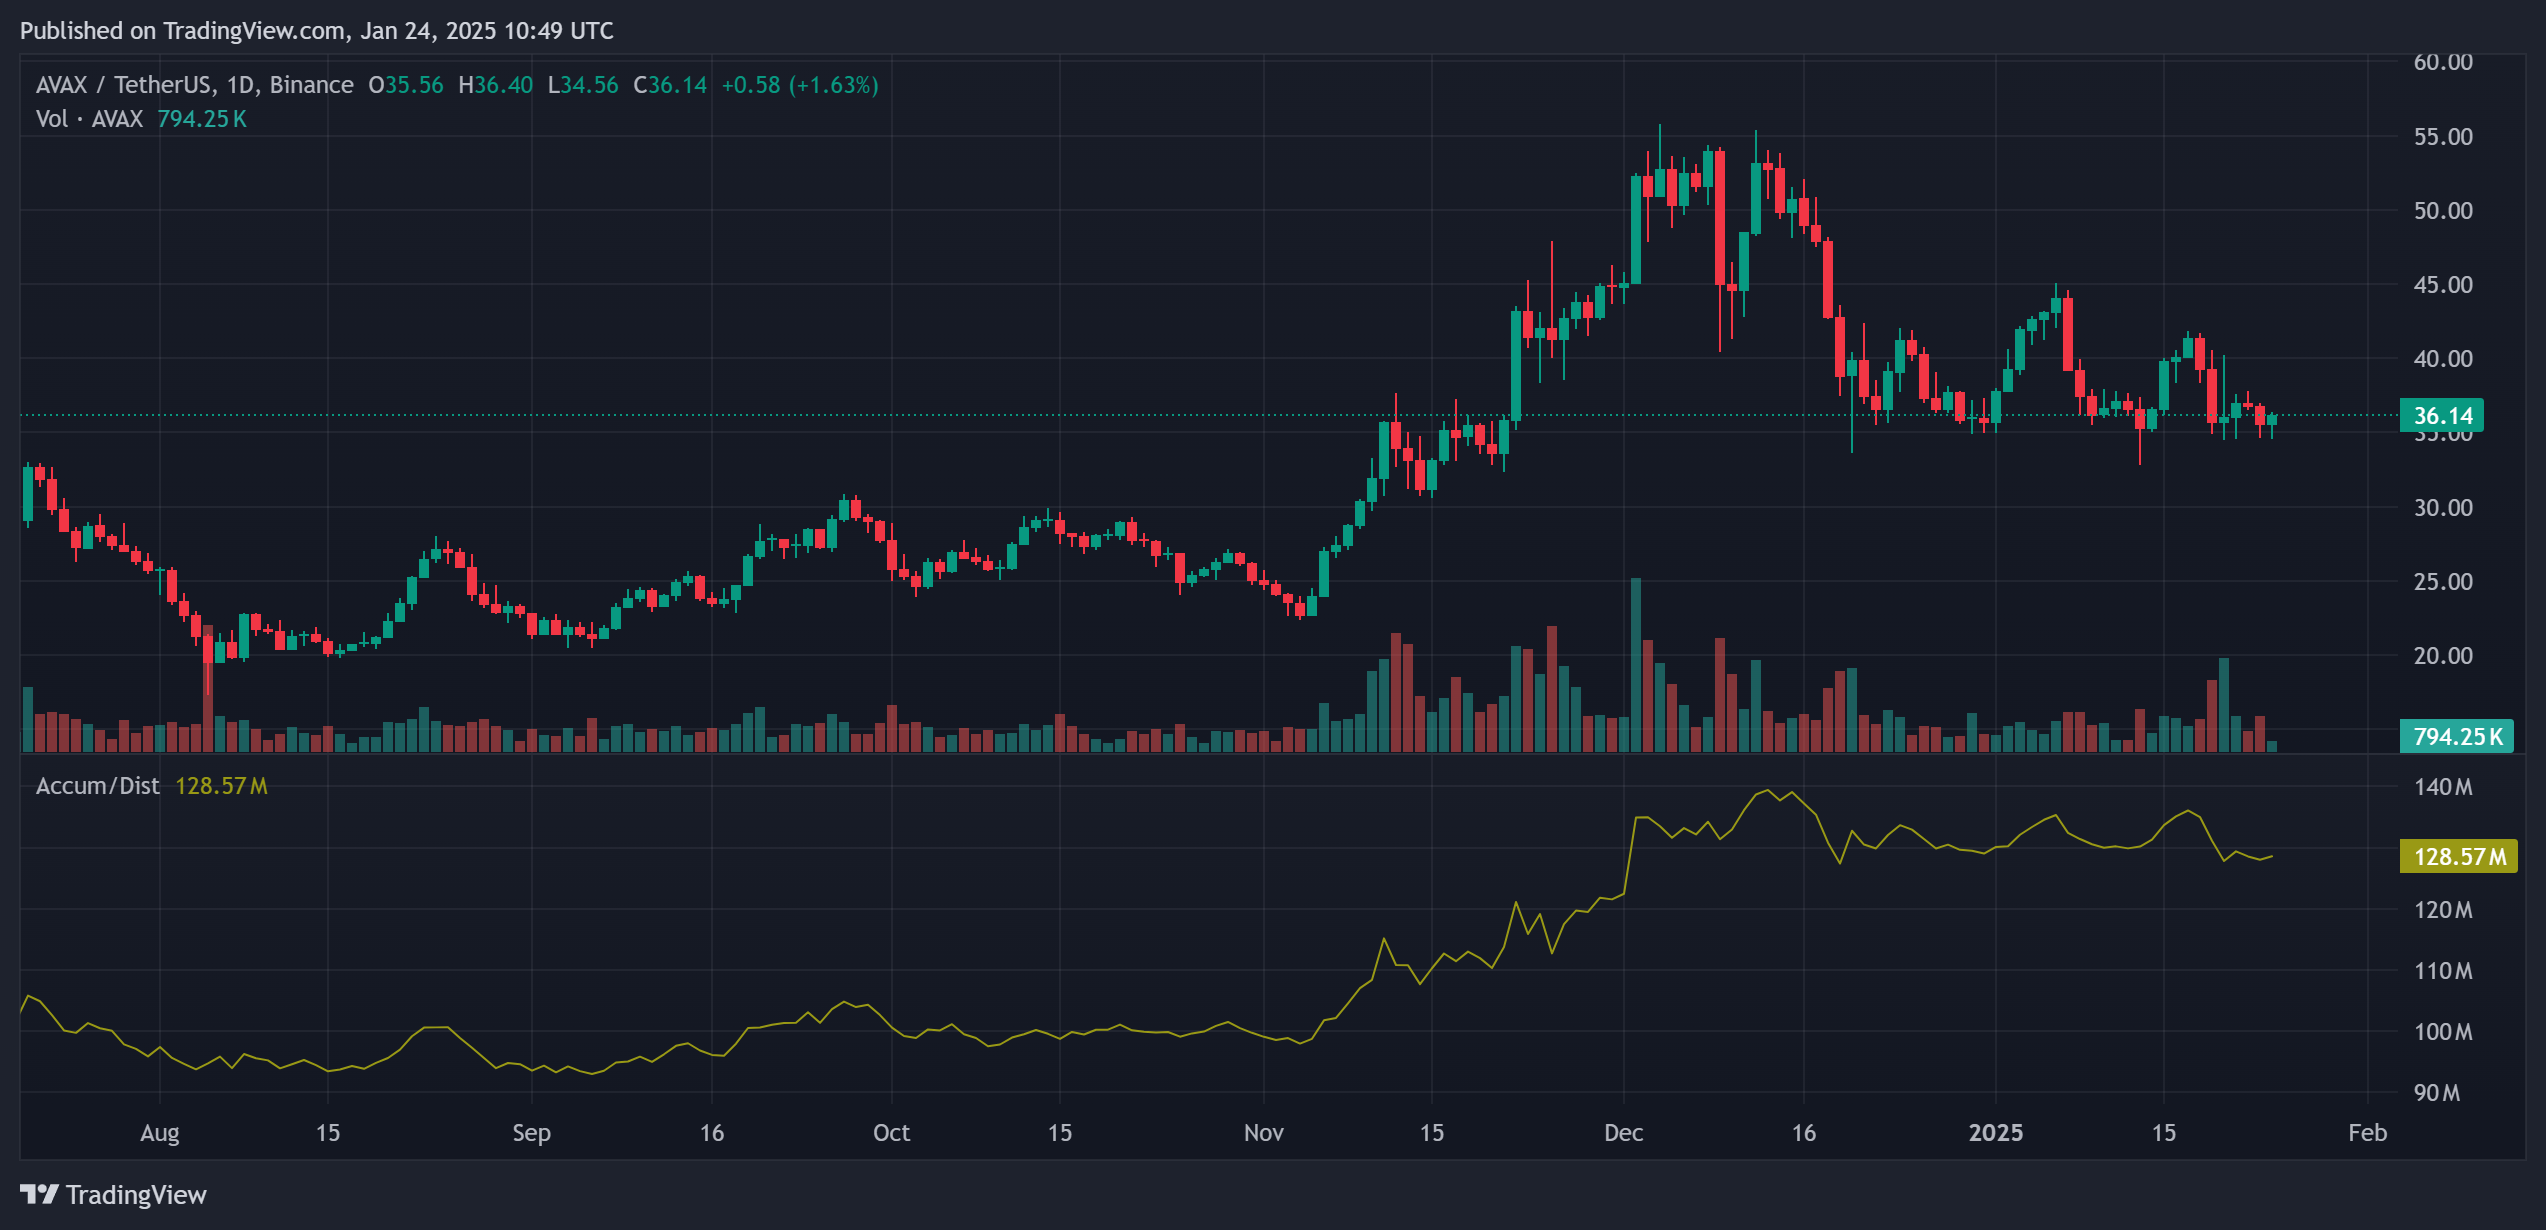2546x1230 pixels.
Task: Click the 20.00 price axis label
Action: point(2443,656)
